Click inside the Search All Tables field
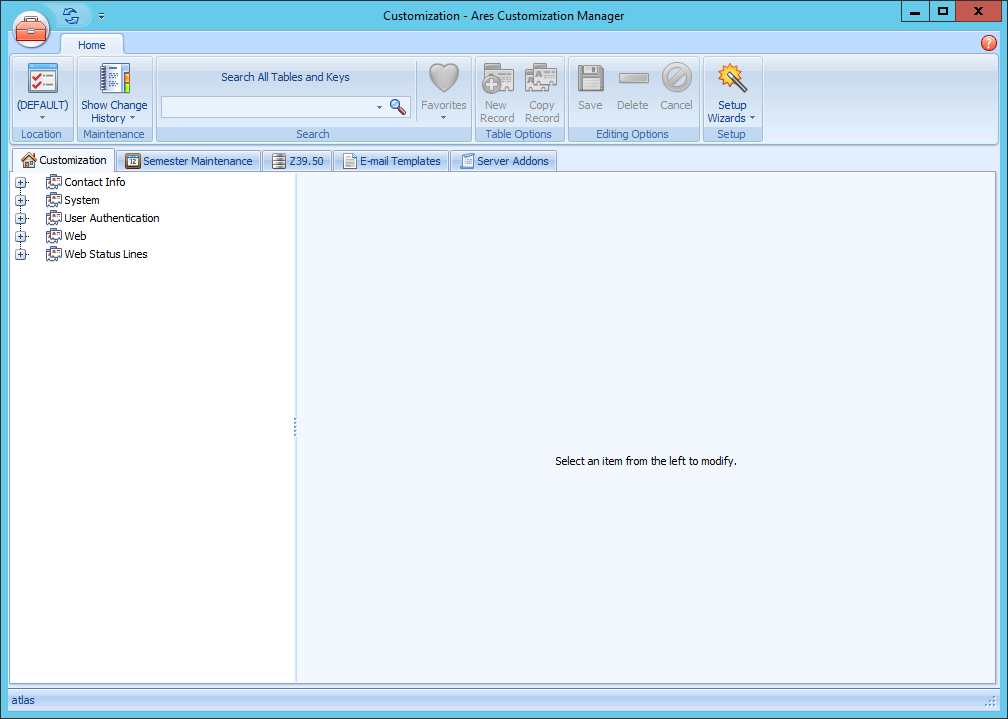 coord(267,107)
